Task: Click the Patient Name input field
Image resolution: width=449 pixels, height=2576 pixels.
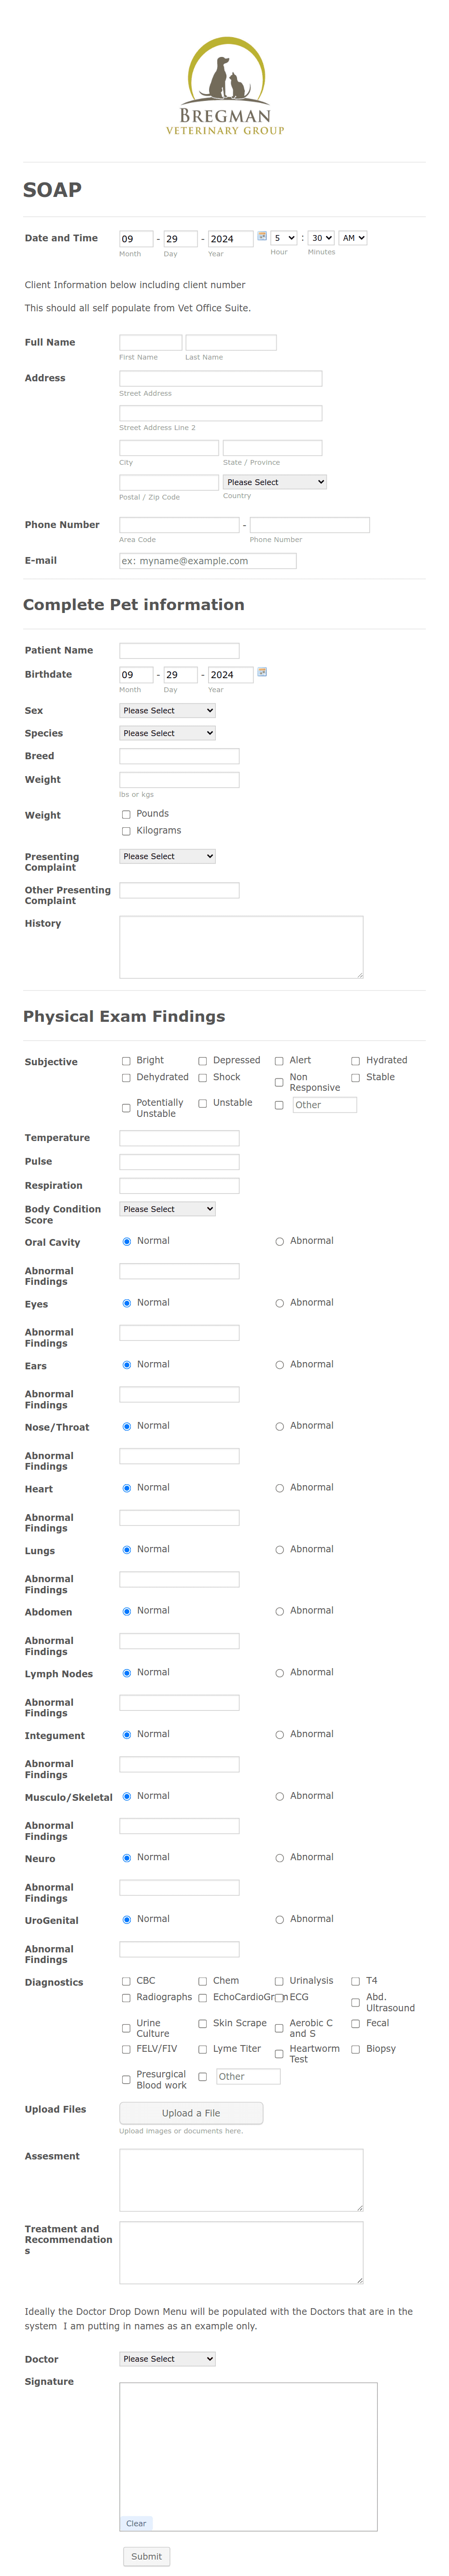Action: (x=179, y=651)
